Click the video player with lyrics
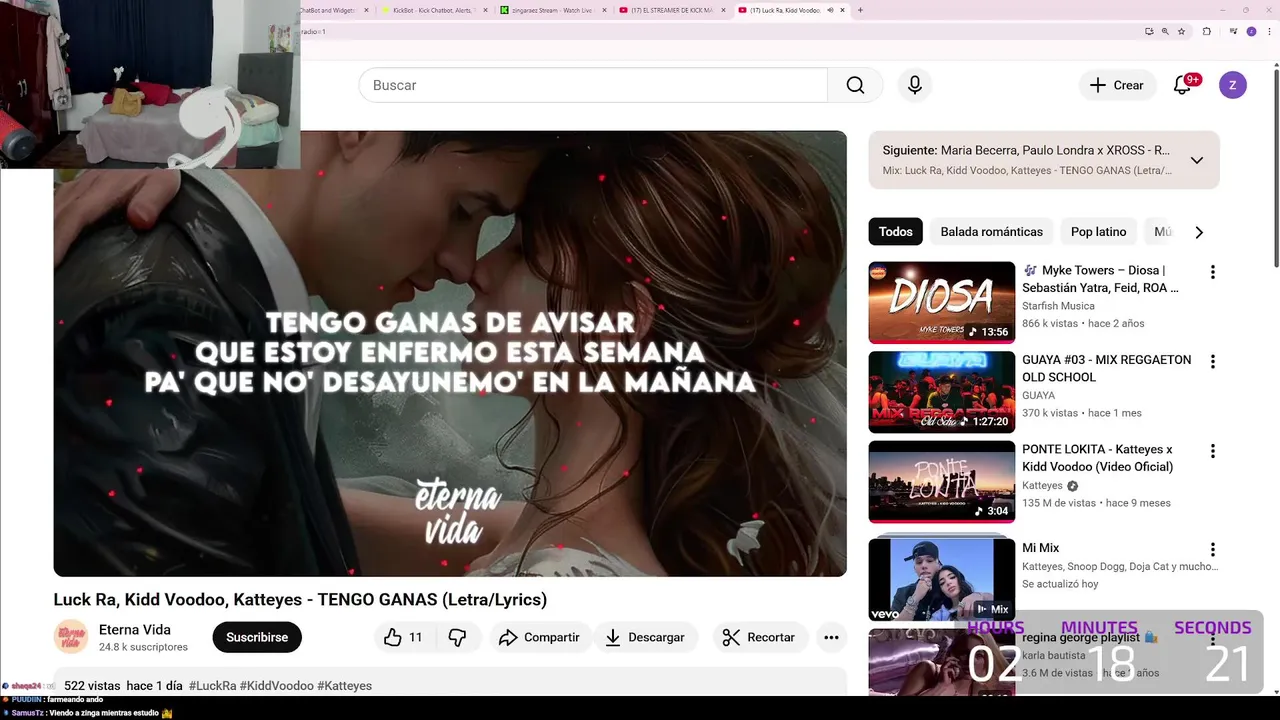 [x=450, y=353]
